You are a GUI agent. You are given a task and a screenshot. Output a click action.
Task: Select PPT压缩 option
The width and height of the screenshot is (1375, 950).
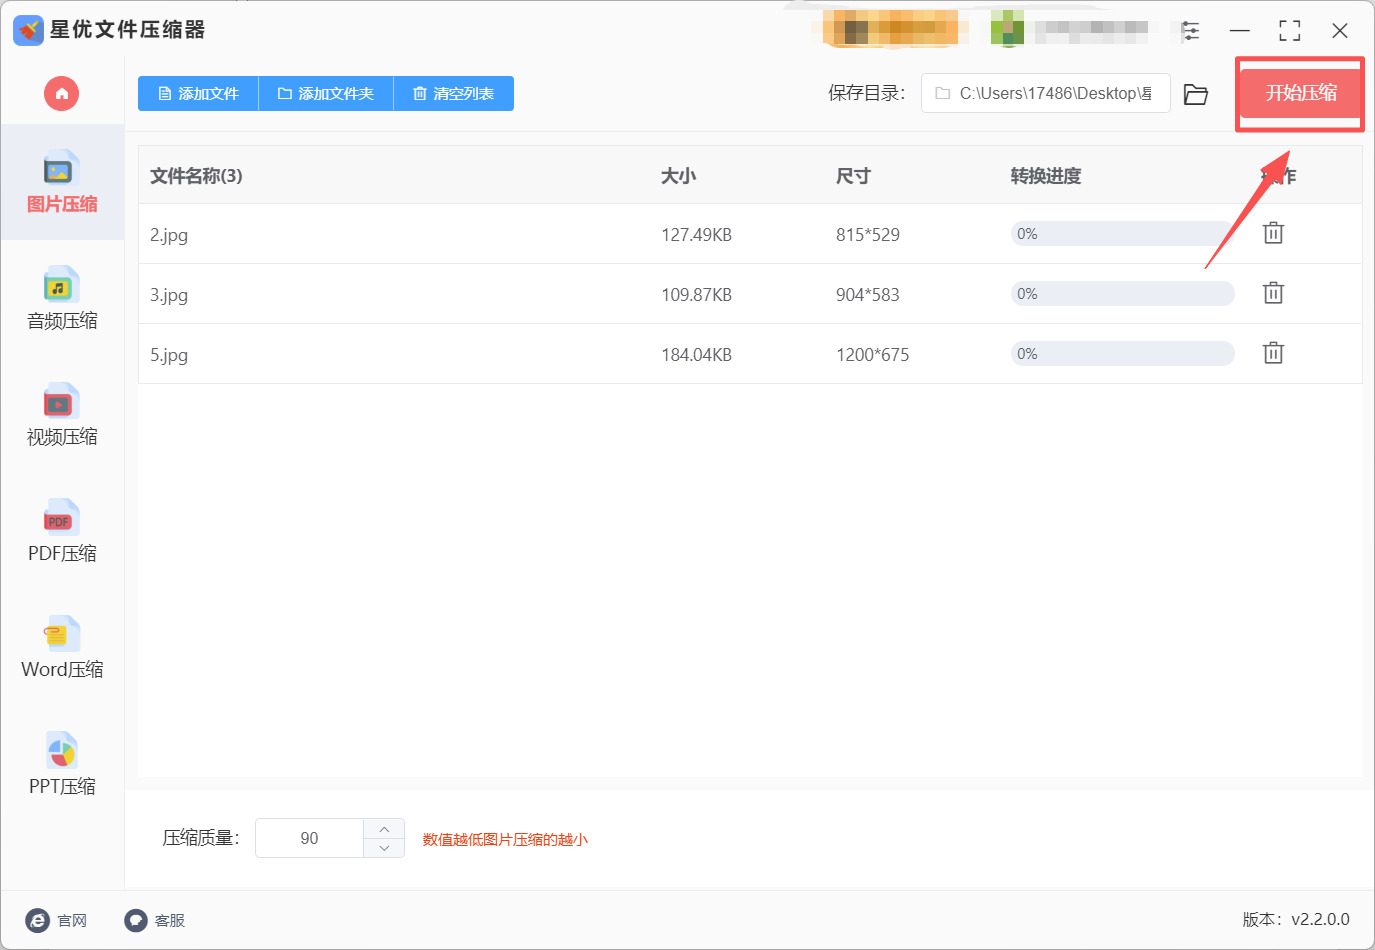(x=62, y=764)
